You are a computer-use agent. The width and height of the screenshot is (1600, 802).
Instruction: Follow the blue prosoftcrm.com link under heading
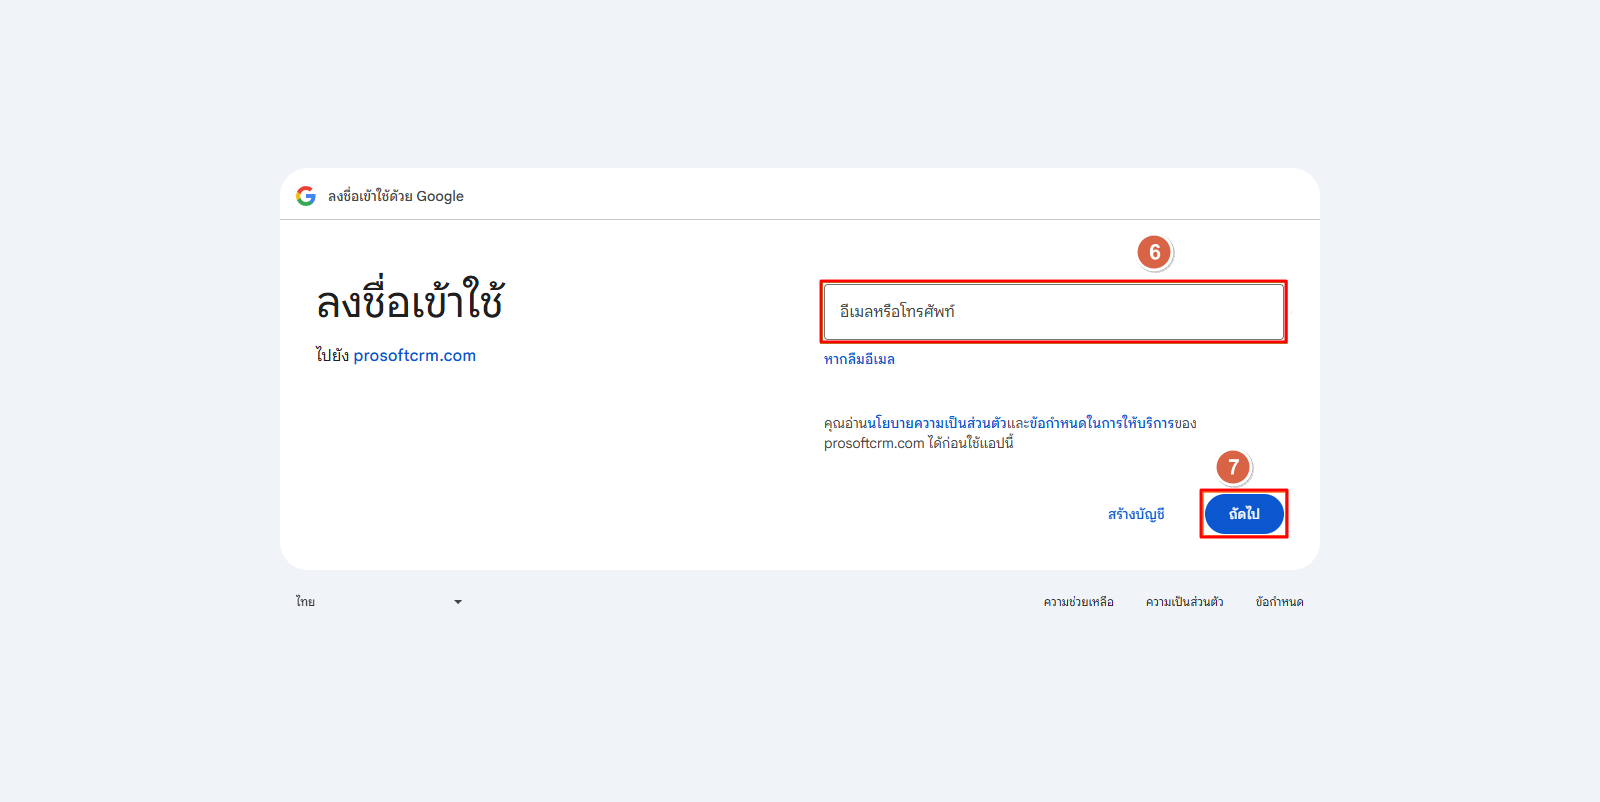(414, 356)
